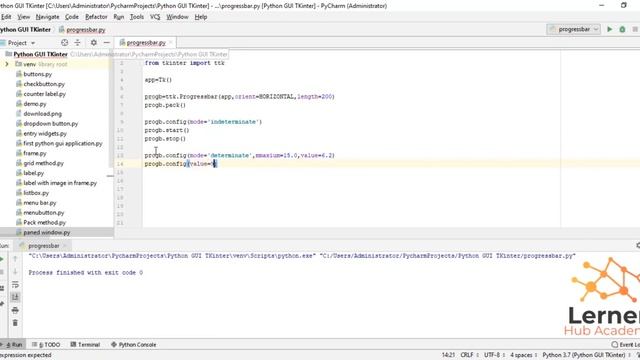Open the TODO tool window
This screenshot has height=360, width=640.
pyautogui.click(x=46, y=344)
